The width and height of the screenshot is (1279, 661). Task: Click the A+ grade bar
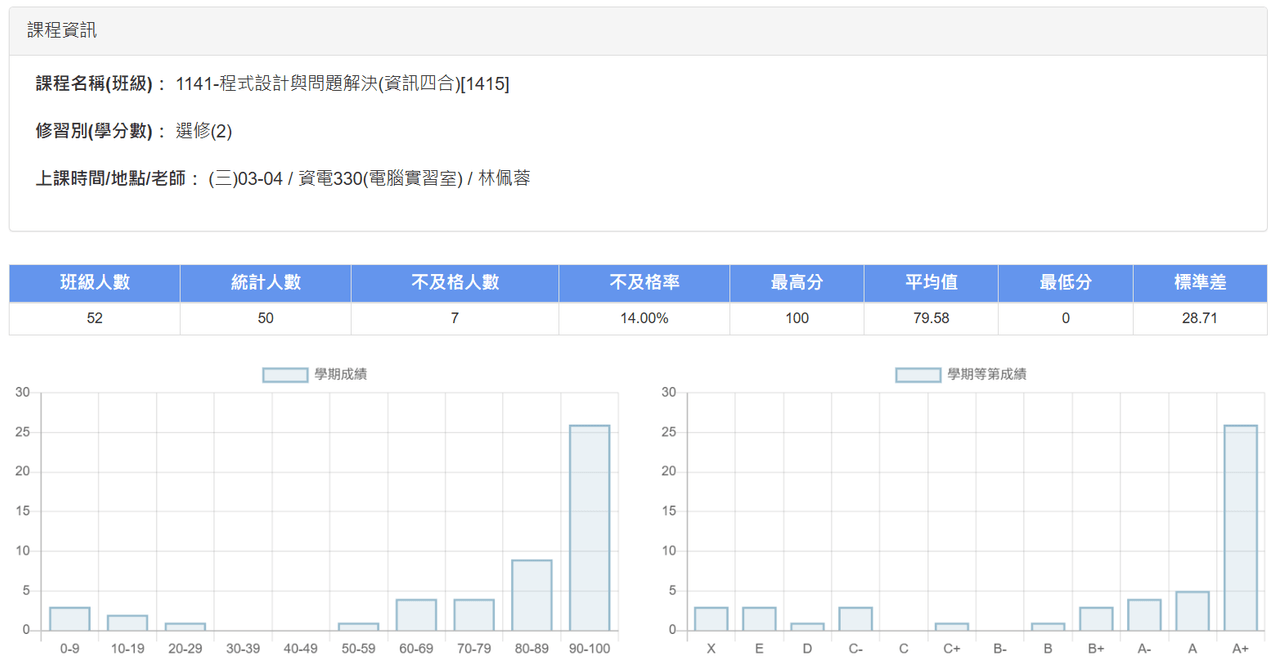click(x=1241, y=528)
